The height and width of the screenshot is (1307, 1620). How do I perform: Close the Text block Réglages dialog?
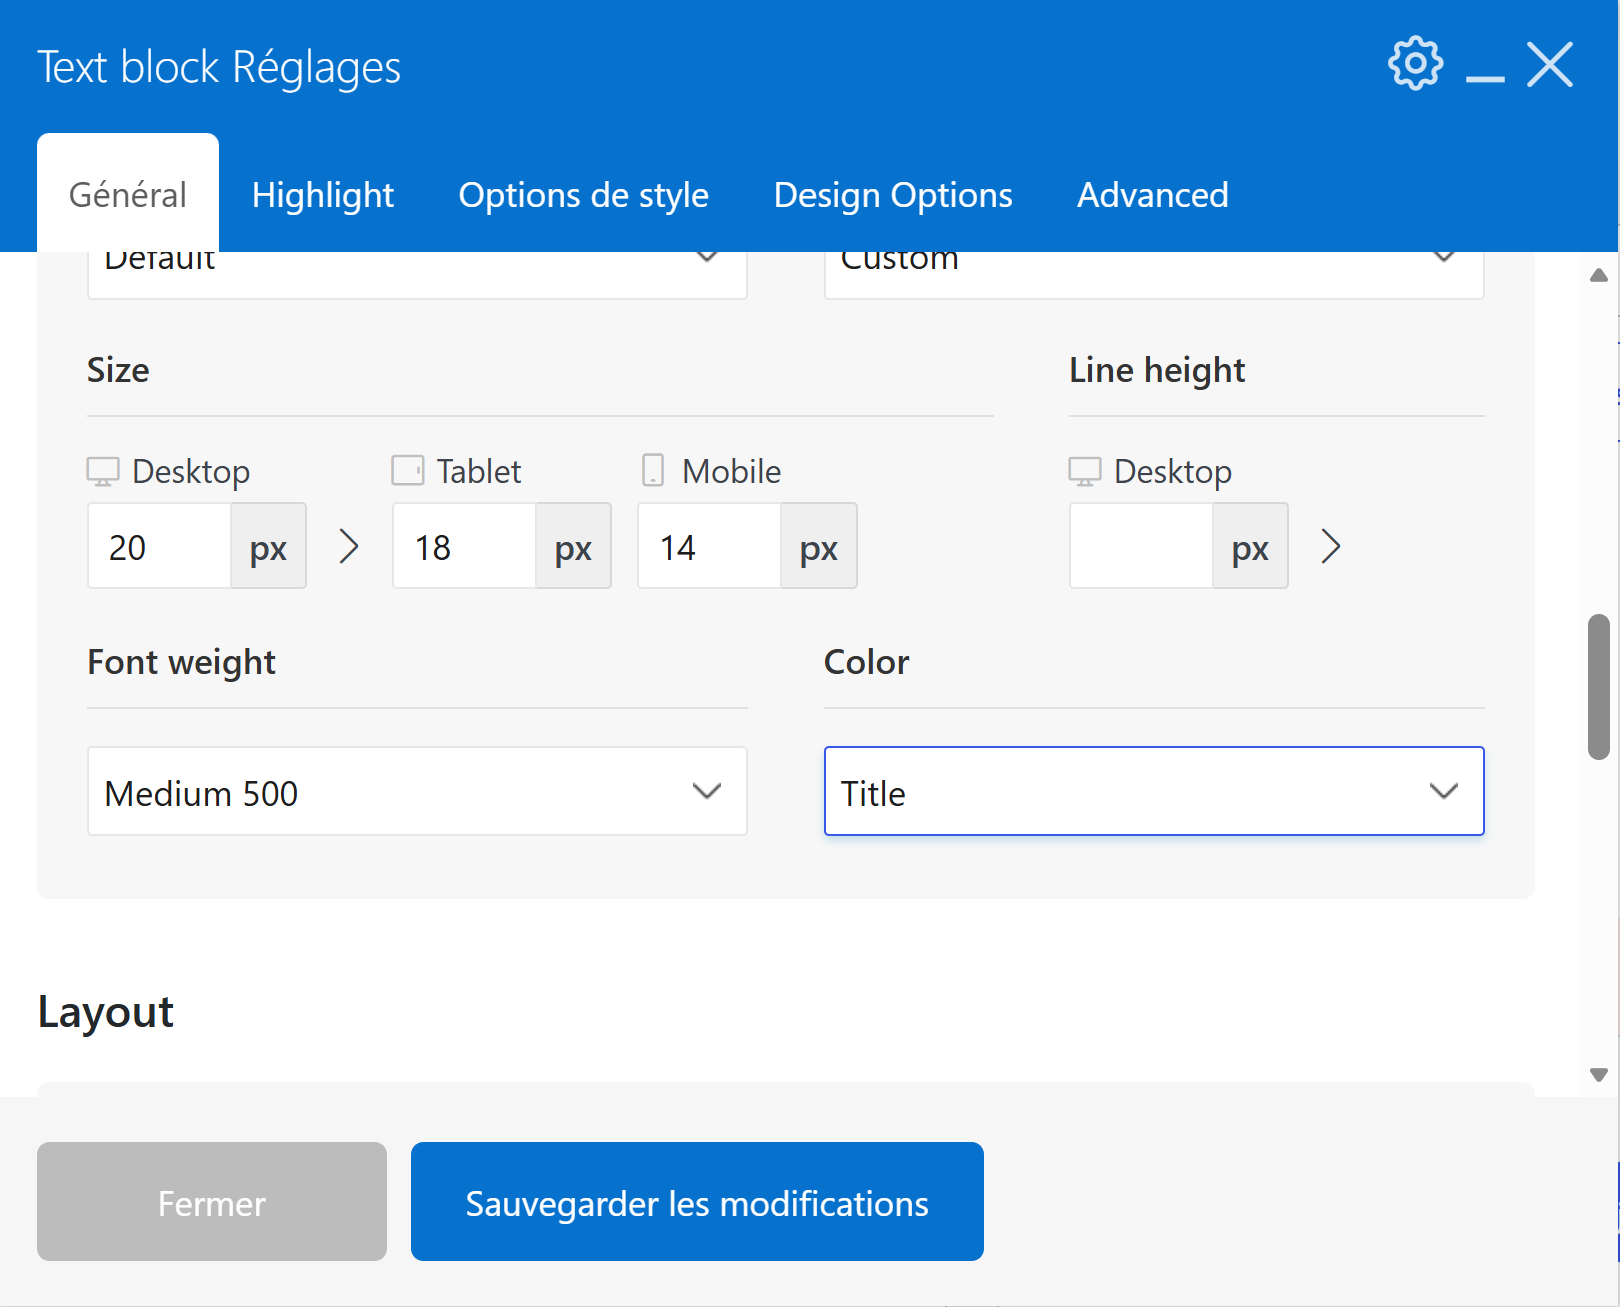1550,65
